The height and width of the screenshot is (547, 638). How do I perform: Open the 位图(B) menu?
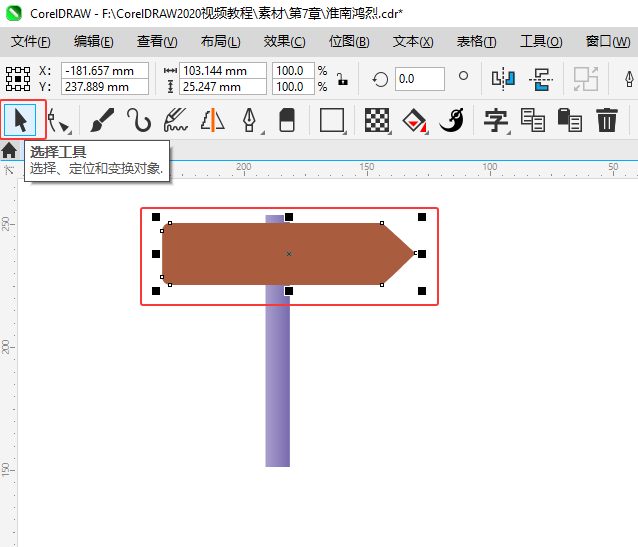[349, 42]
